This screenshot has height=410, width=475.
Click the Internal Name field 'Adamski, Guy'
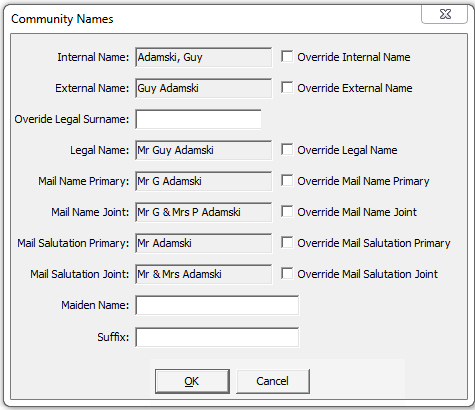[204, 57]
